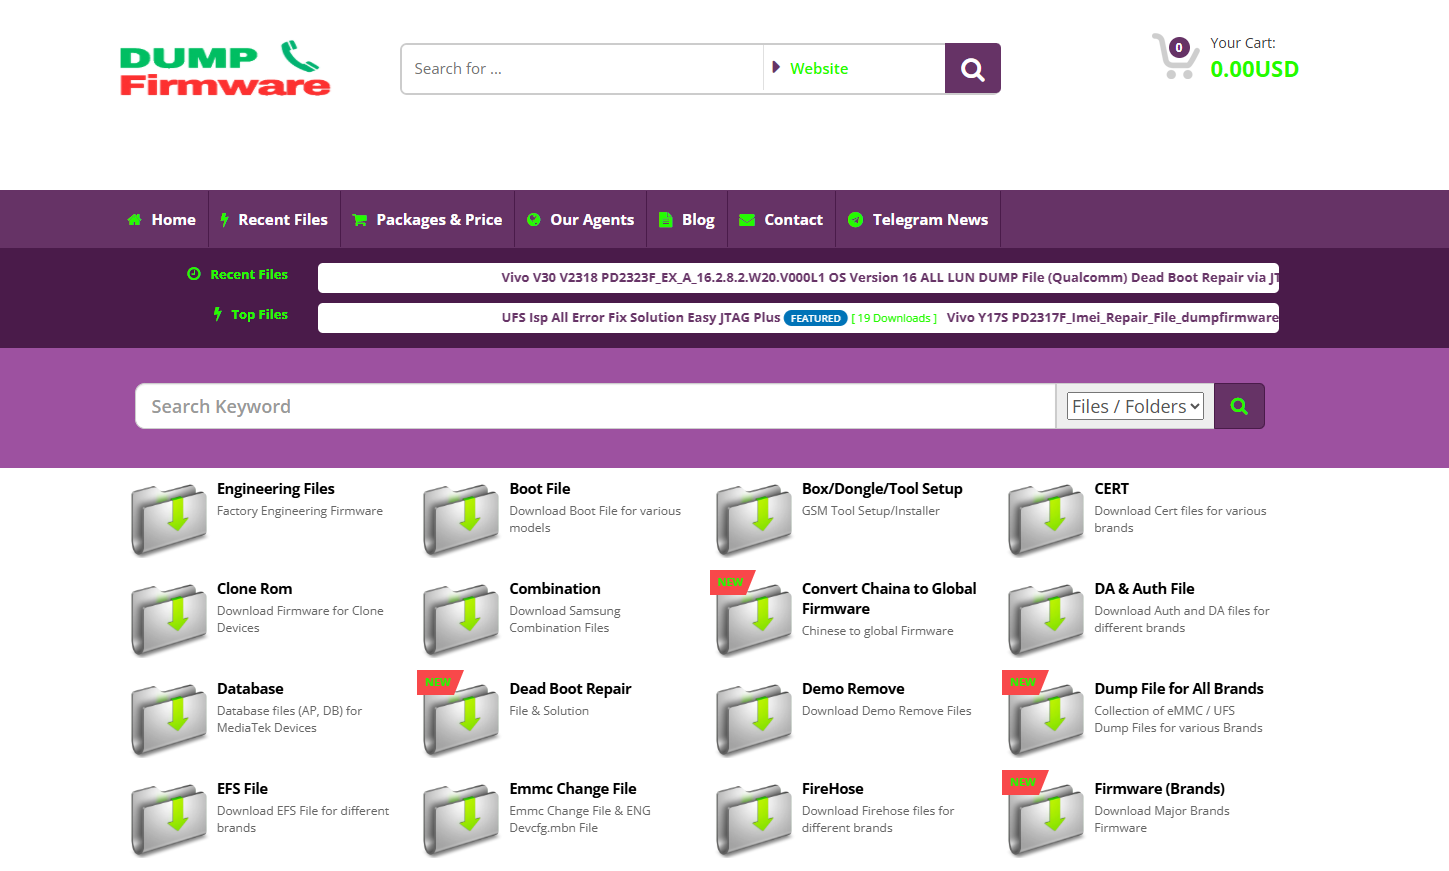Click Firmware (Brands) title link
Viewport: 1449px width, 871px height.
(1159, 789)
